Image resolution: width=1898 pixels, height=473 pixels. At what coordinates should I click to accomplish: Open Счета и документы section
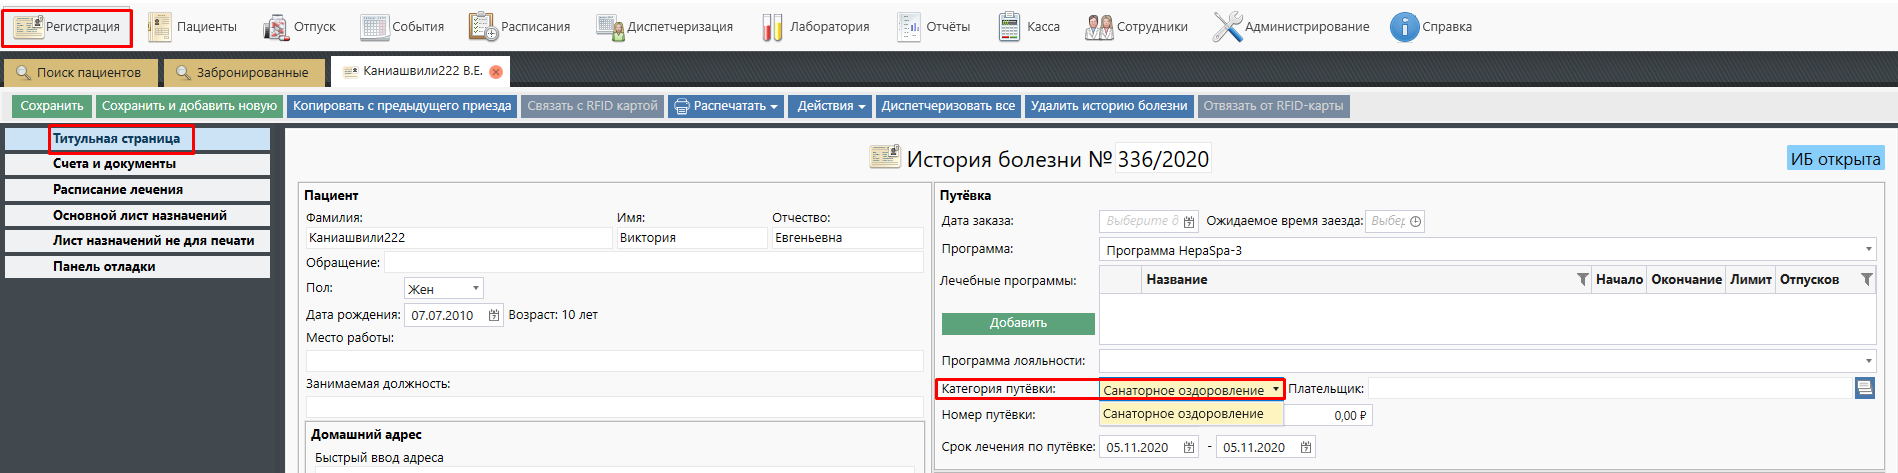click(137, 164)
